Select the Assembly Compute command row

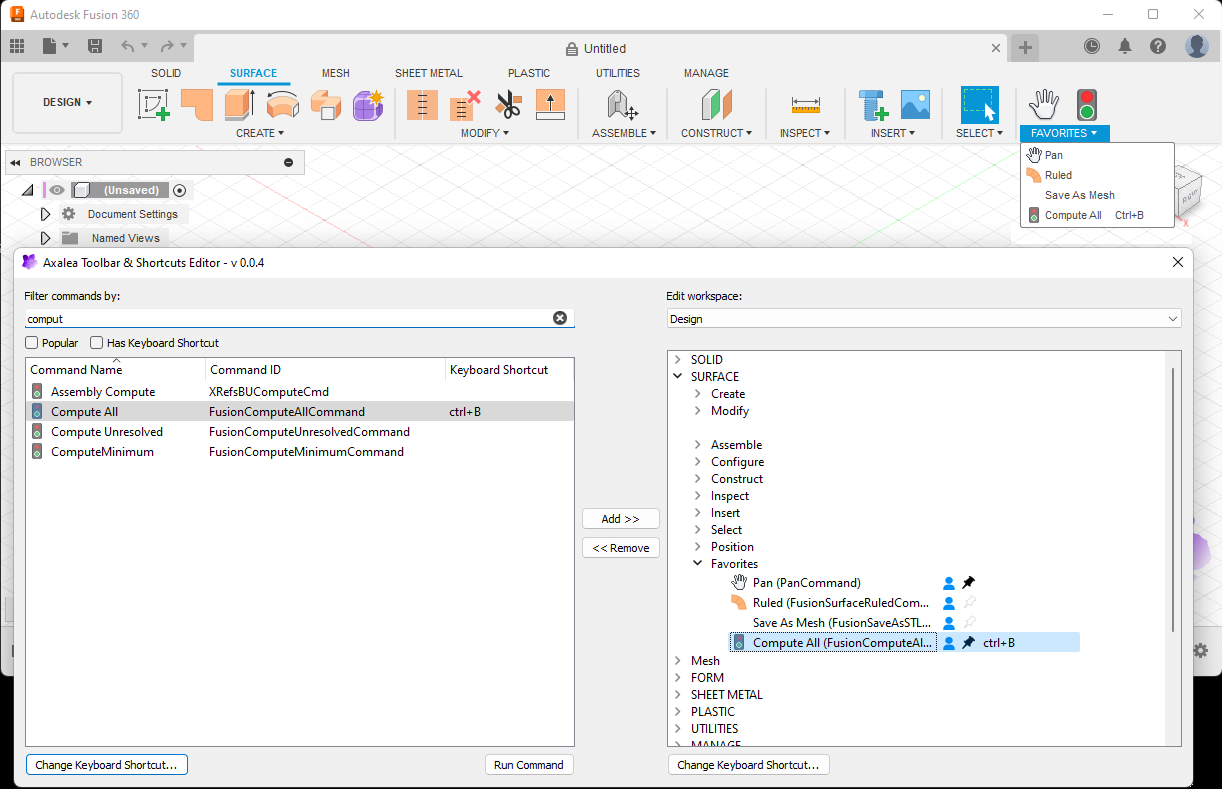pyautogui.click(x=300, y=392)
